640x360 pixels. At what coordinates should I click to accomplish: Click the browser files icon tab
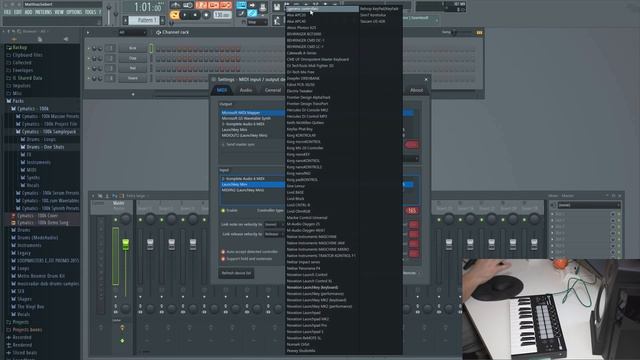click(x=40, y=39)
